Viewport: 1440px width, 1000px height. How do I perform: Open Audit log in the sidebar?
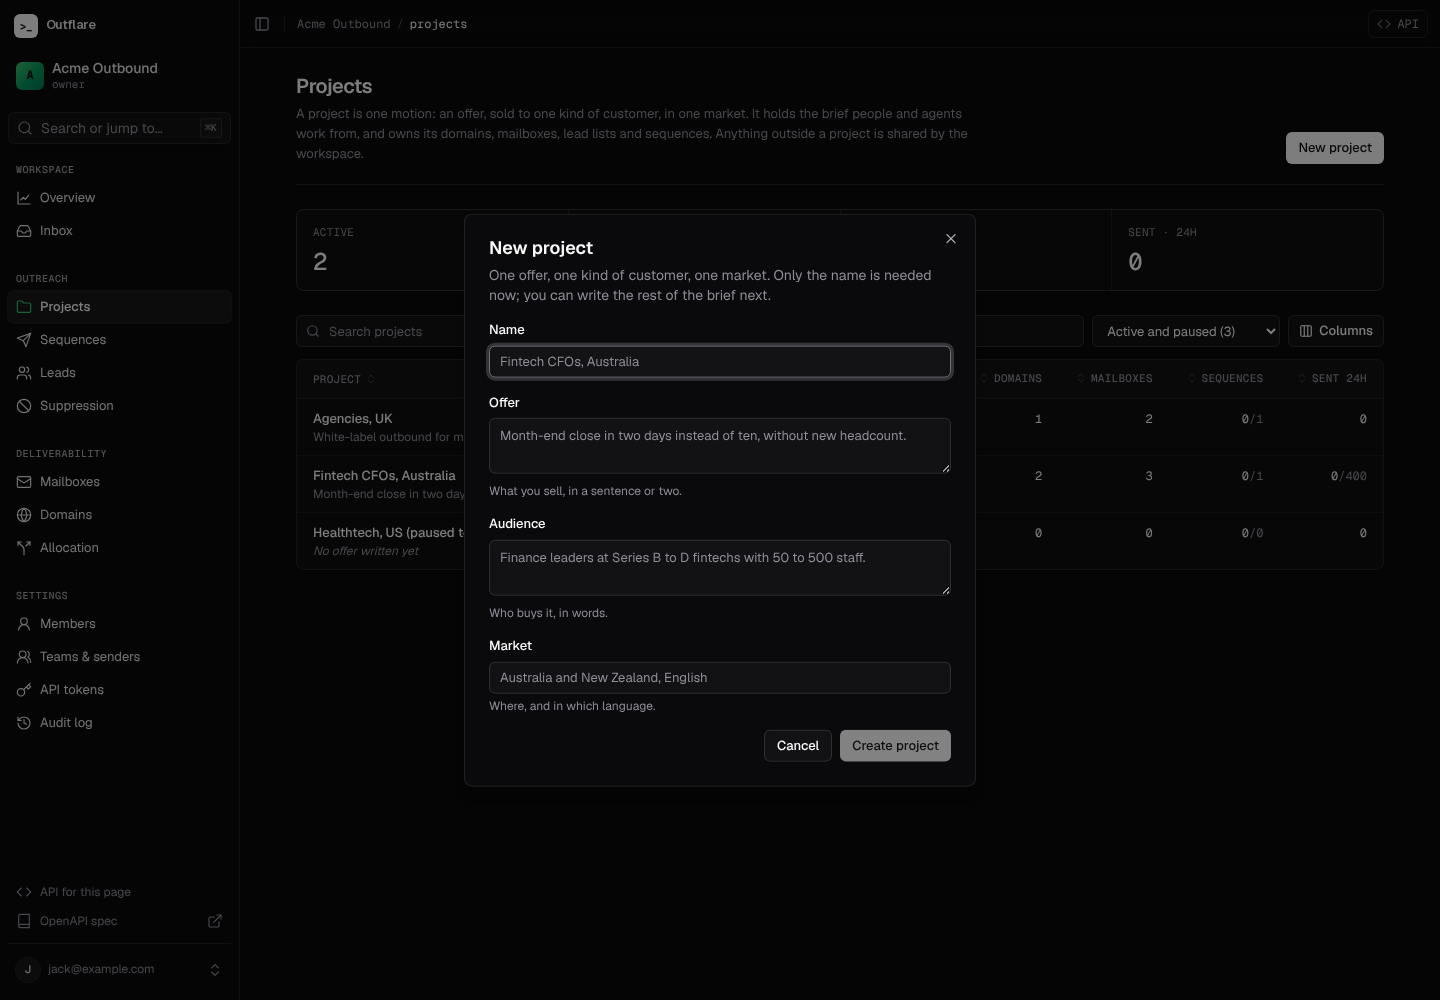120,723
